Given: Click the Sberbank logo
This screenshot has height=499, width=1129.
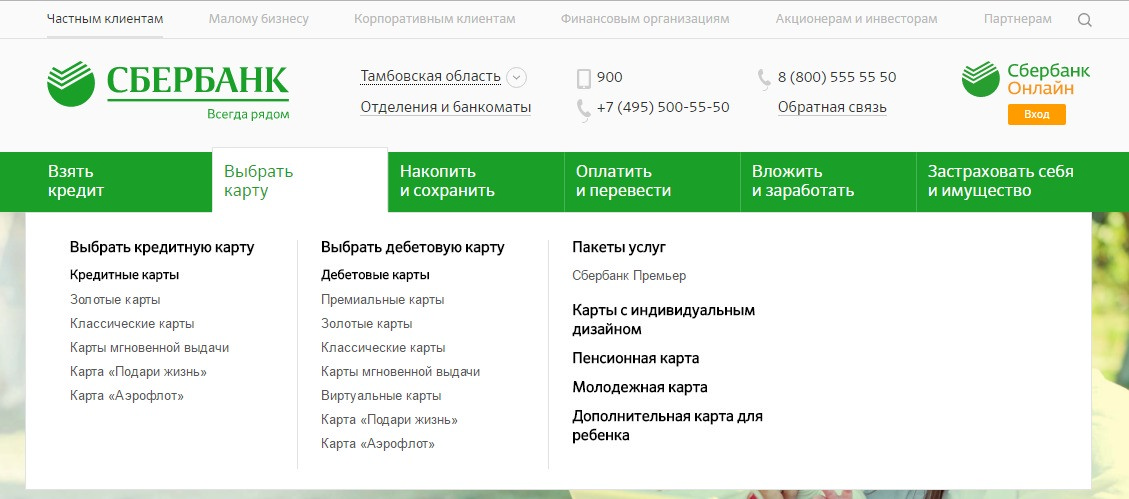Looking at the screenshot, I should 168,90.
